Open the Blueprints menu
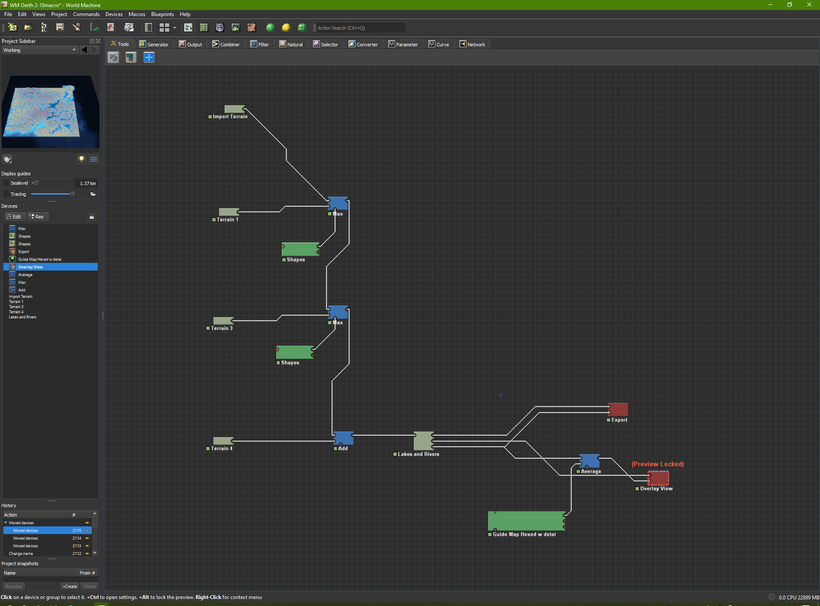Screen dimensions: 820x606 click(163, 14)
